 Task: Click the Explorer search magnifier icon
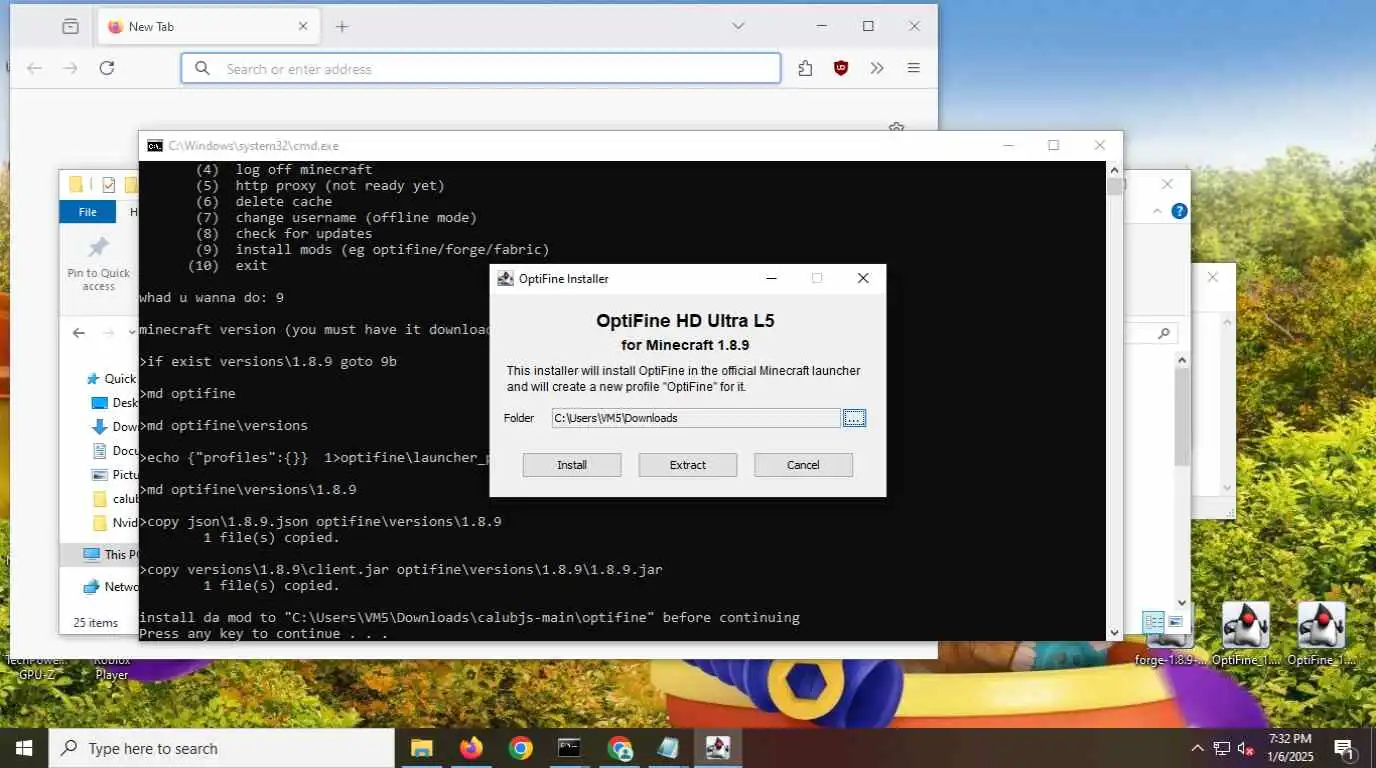coord(1163,334)
